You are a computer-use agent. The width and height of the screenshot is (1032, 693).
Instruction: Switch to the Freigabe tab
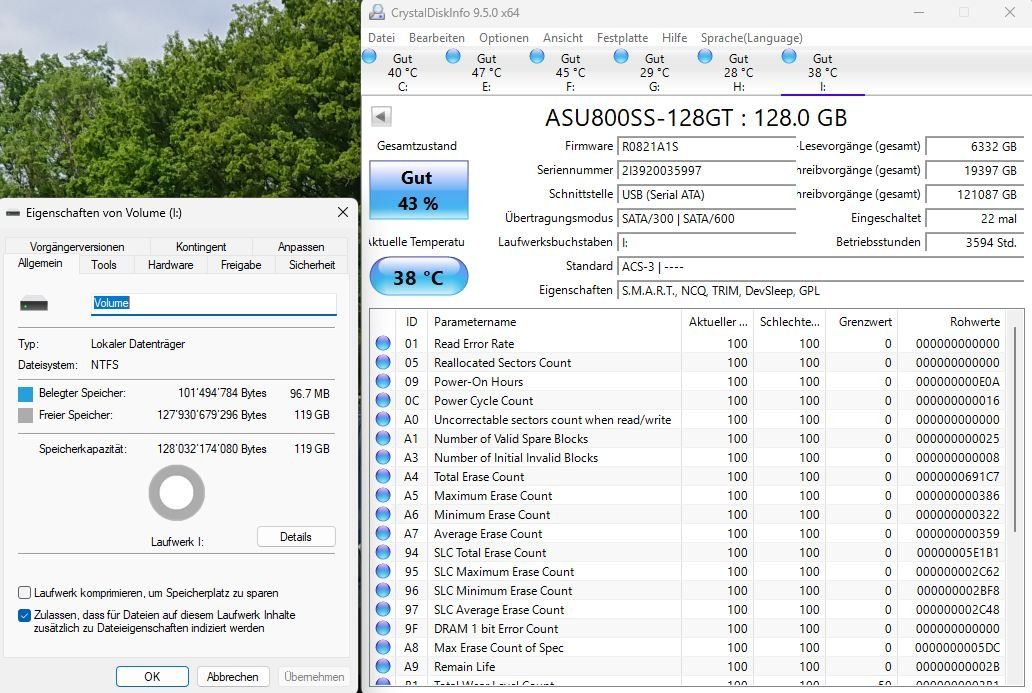(x=241, y=265)
